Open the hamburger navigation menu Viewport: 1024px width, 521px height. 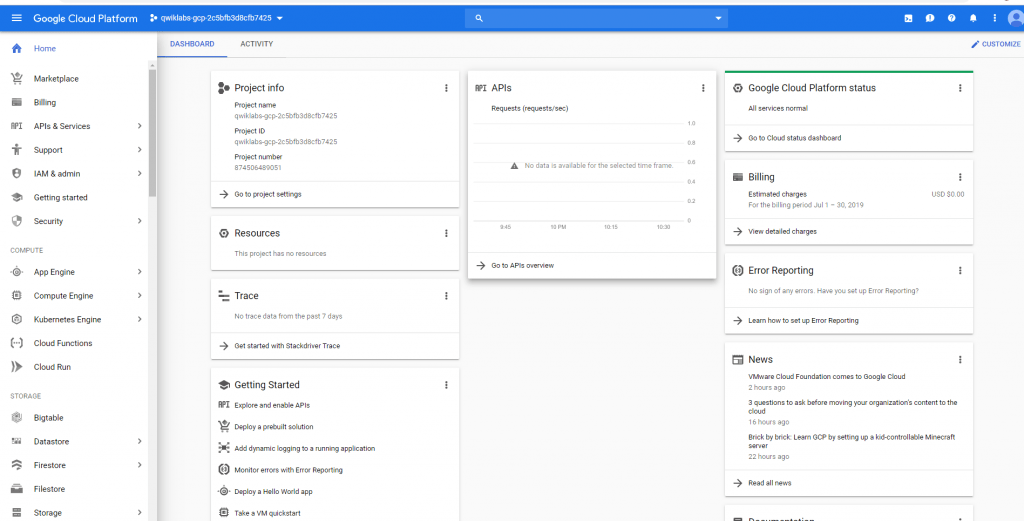pyautogui.click(x=16, y=18)
